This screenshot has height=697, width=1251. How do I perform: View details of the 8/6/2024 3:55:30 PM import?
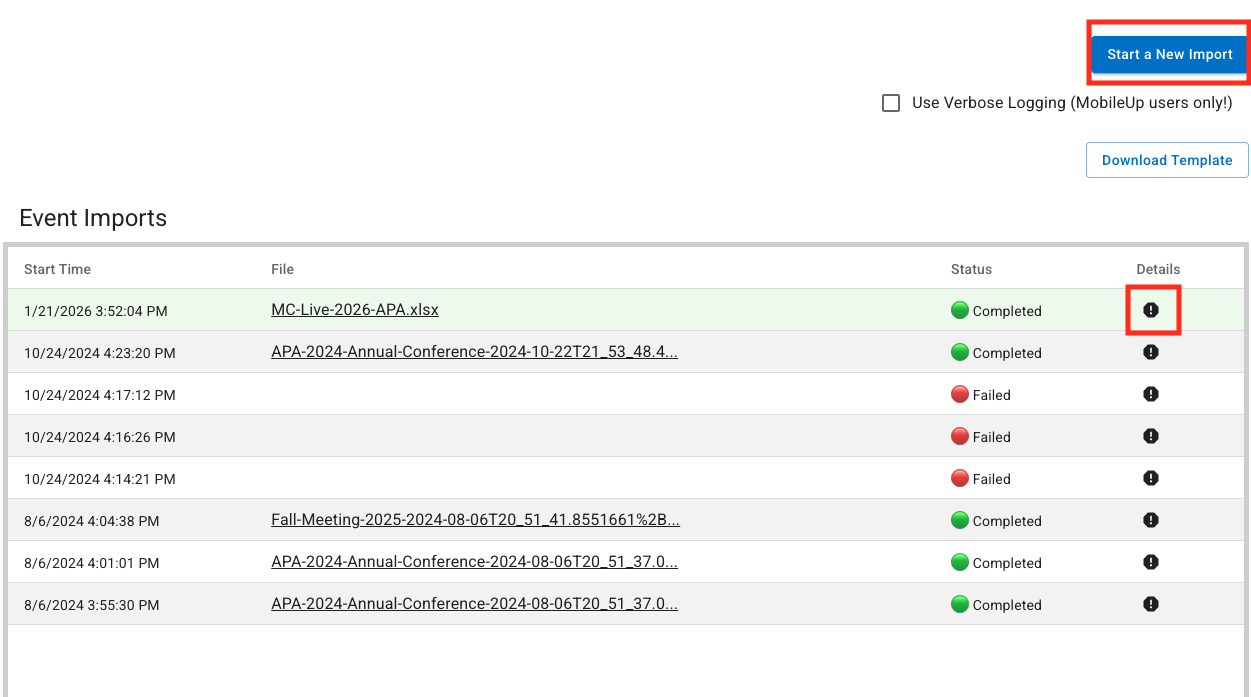pyautogui.click(x=1151, y=604)
